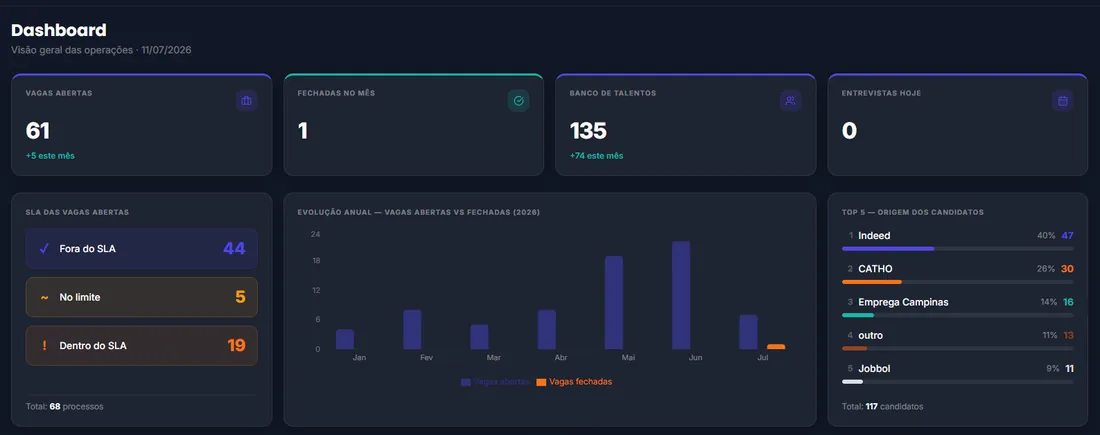Select the outro source name

[x=871, y=335]
